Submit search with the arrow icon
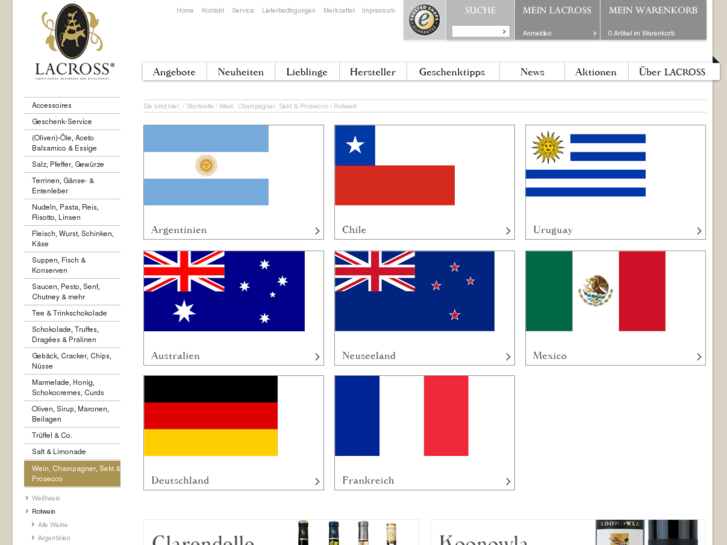This screenshot has width=727, height=545. tap(504, 32)
